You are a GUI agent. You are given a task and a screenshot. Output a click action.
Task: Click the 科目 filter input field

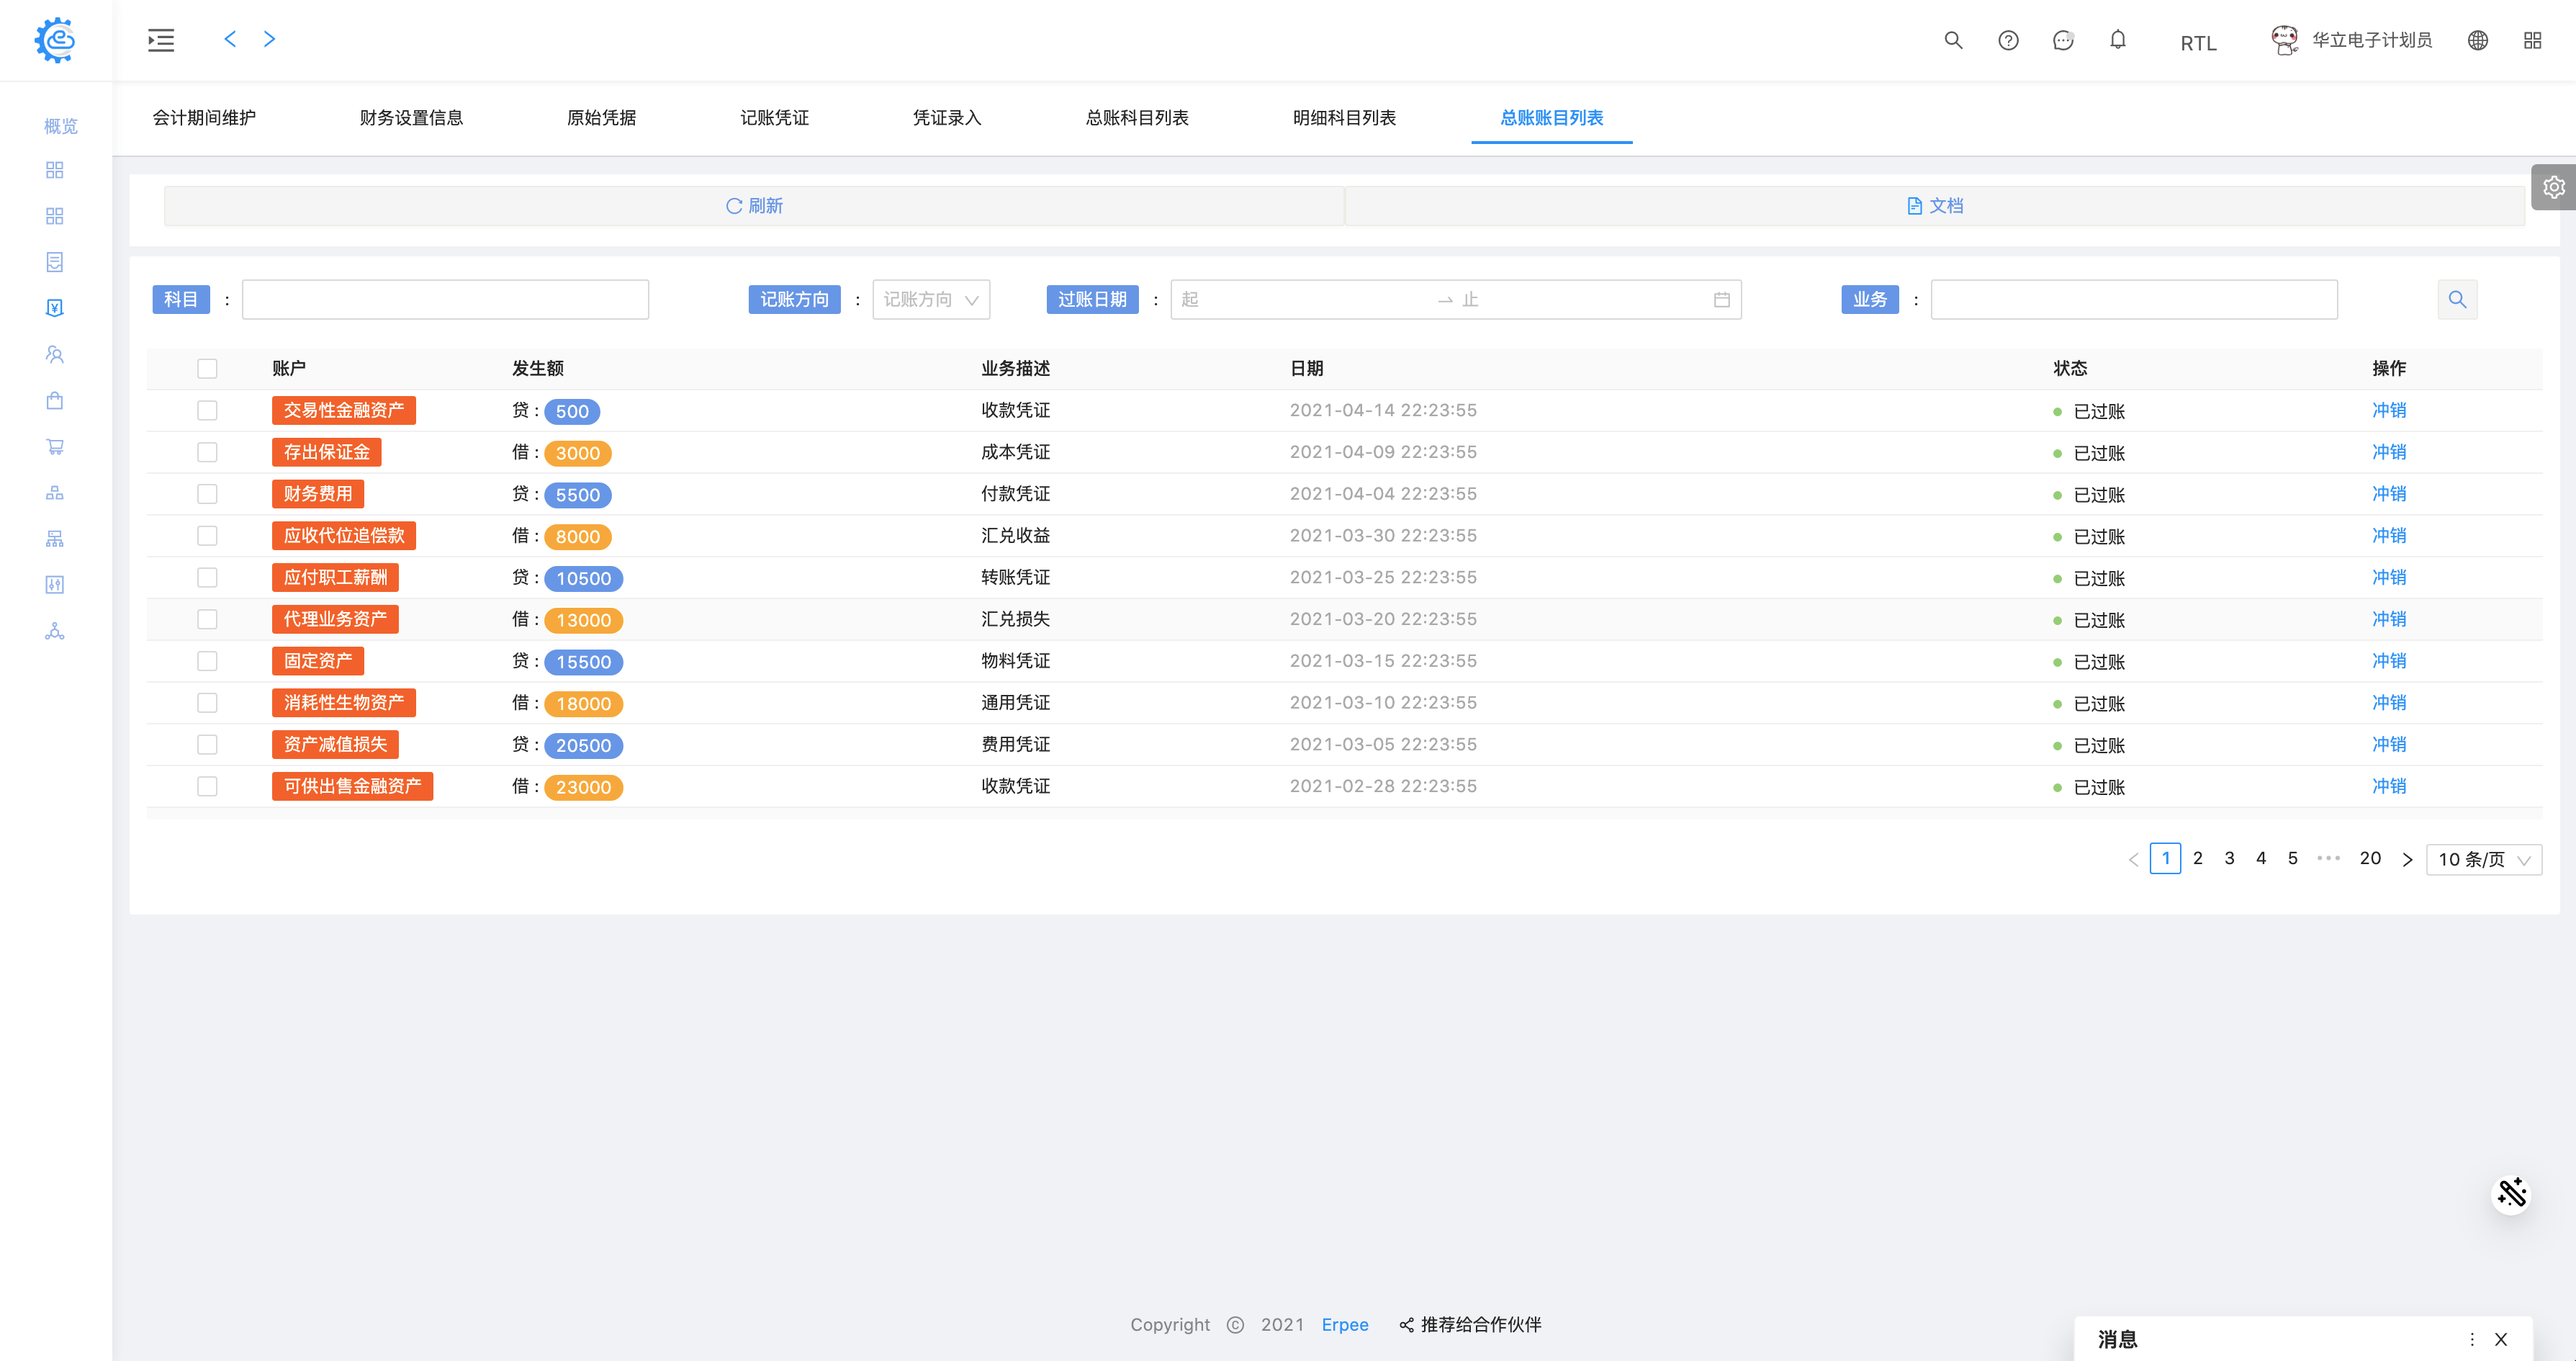(445, 299)
